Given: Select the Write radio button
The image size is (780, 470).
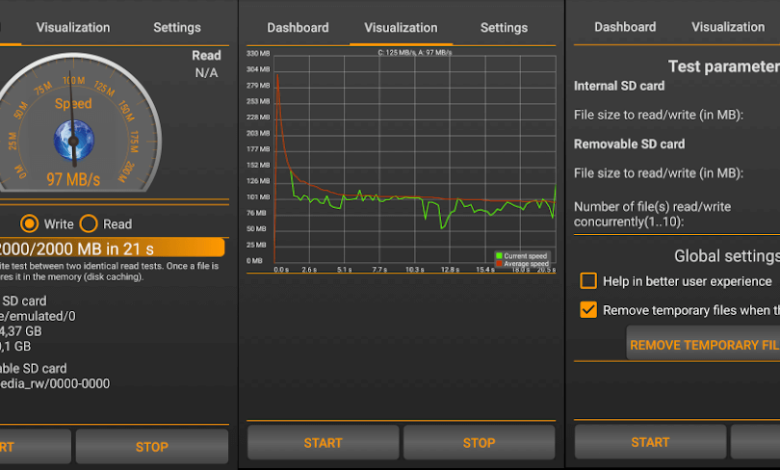Looking at the screenshot, I should click(30, 224).
